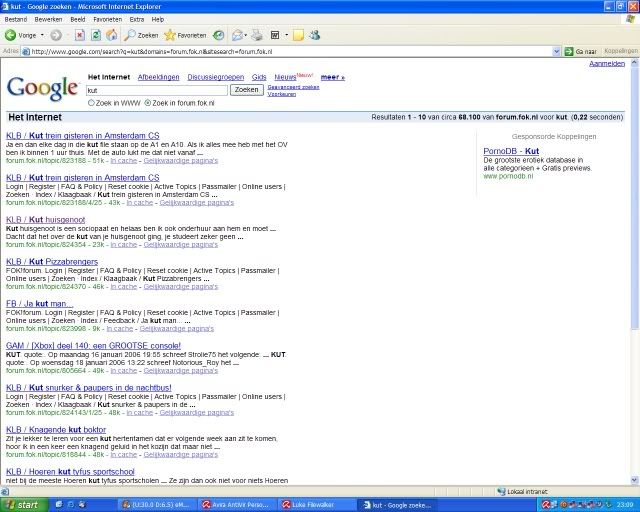This screenshot has width=640, height=512.
Task: Expand the Edit icon dropdown arrow
Action: tap(287, 36)
